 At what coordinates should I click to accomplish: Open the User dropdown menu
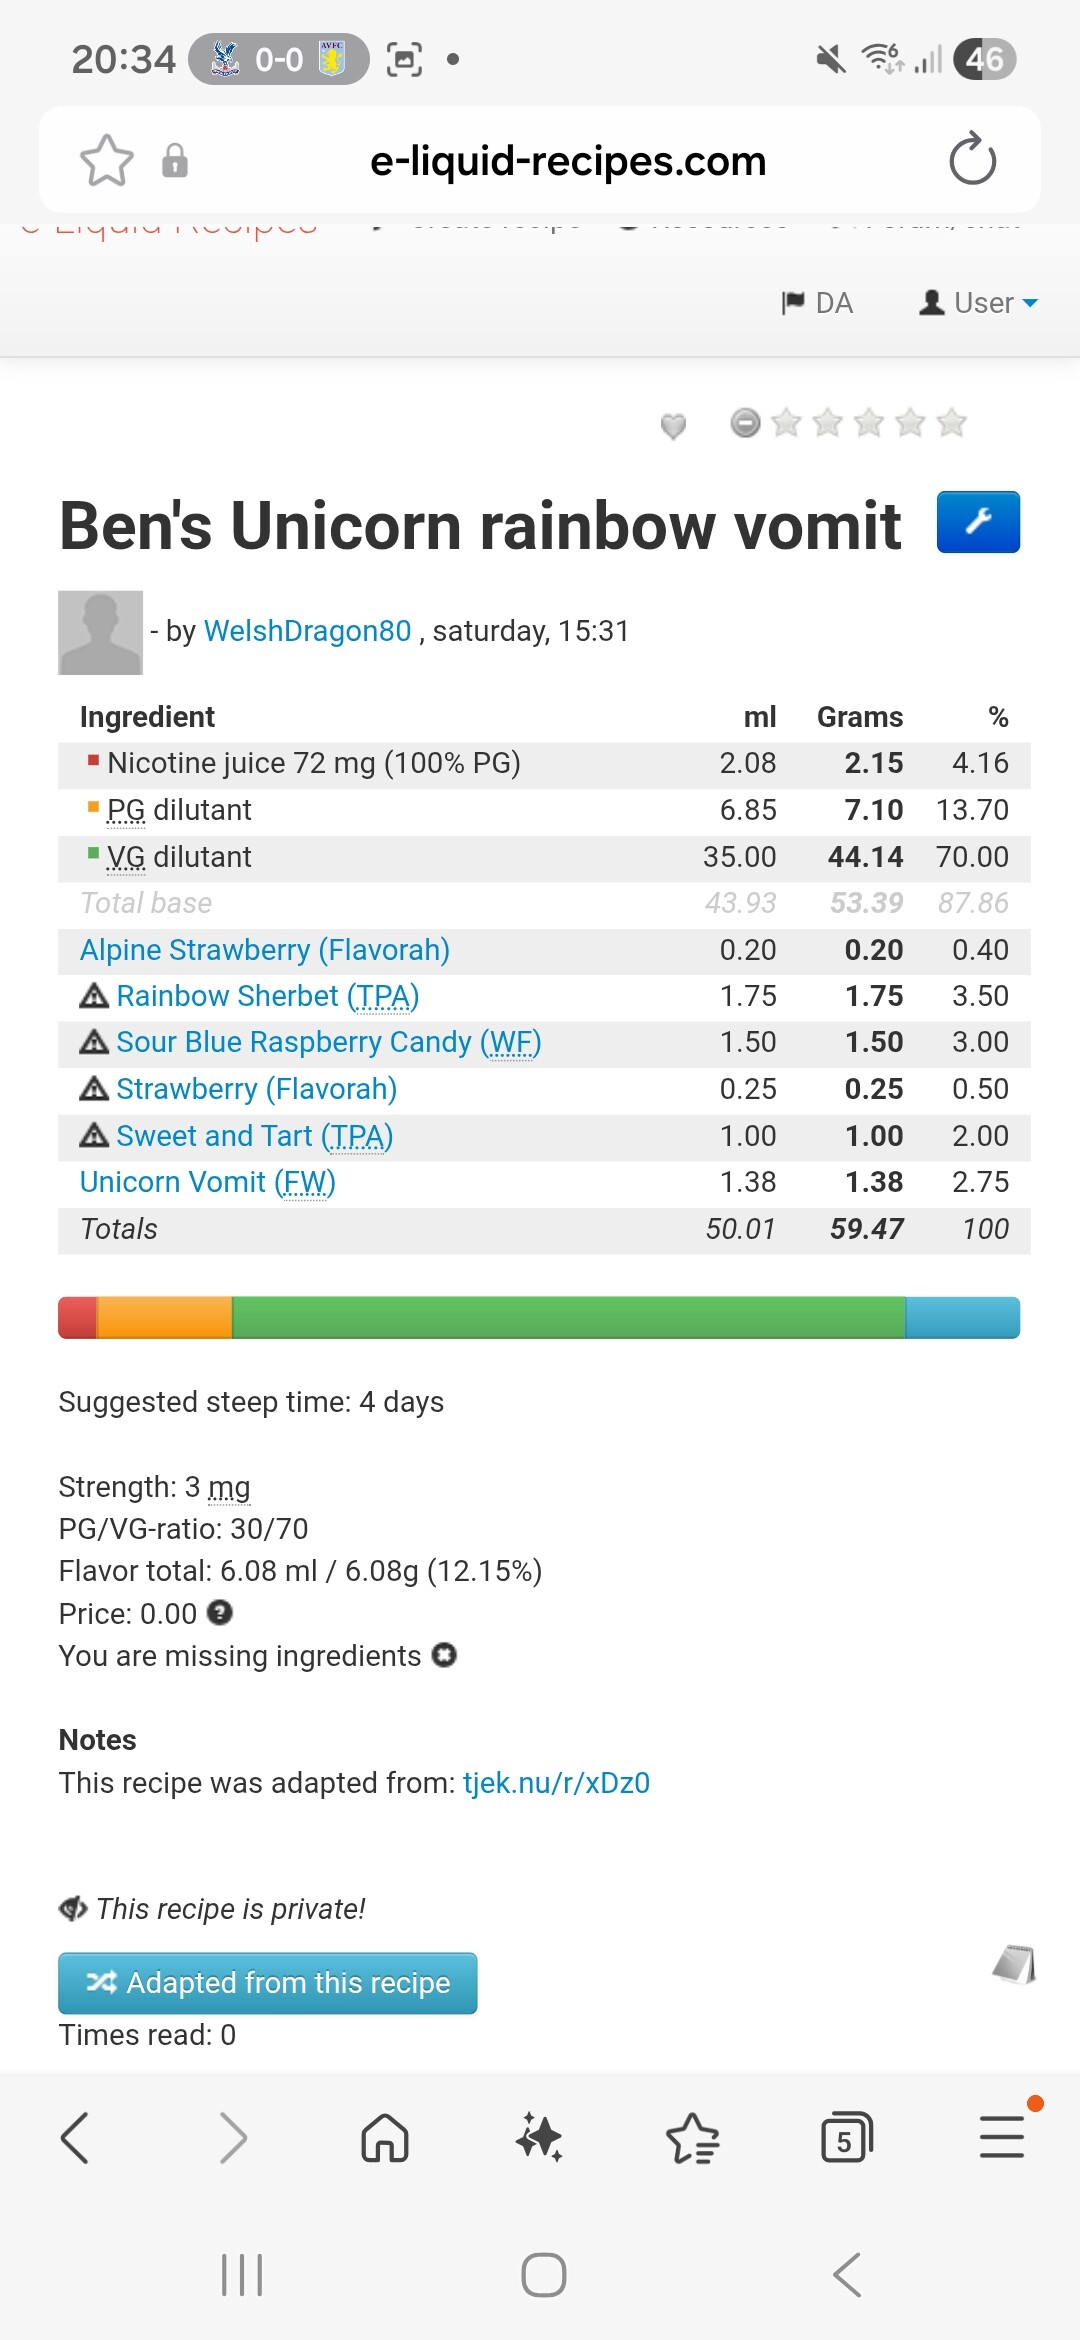pos(979,303)
